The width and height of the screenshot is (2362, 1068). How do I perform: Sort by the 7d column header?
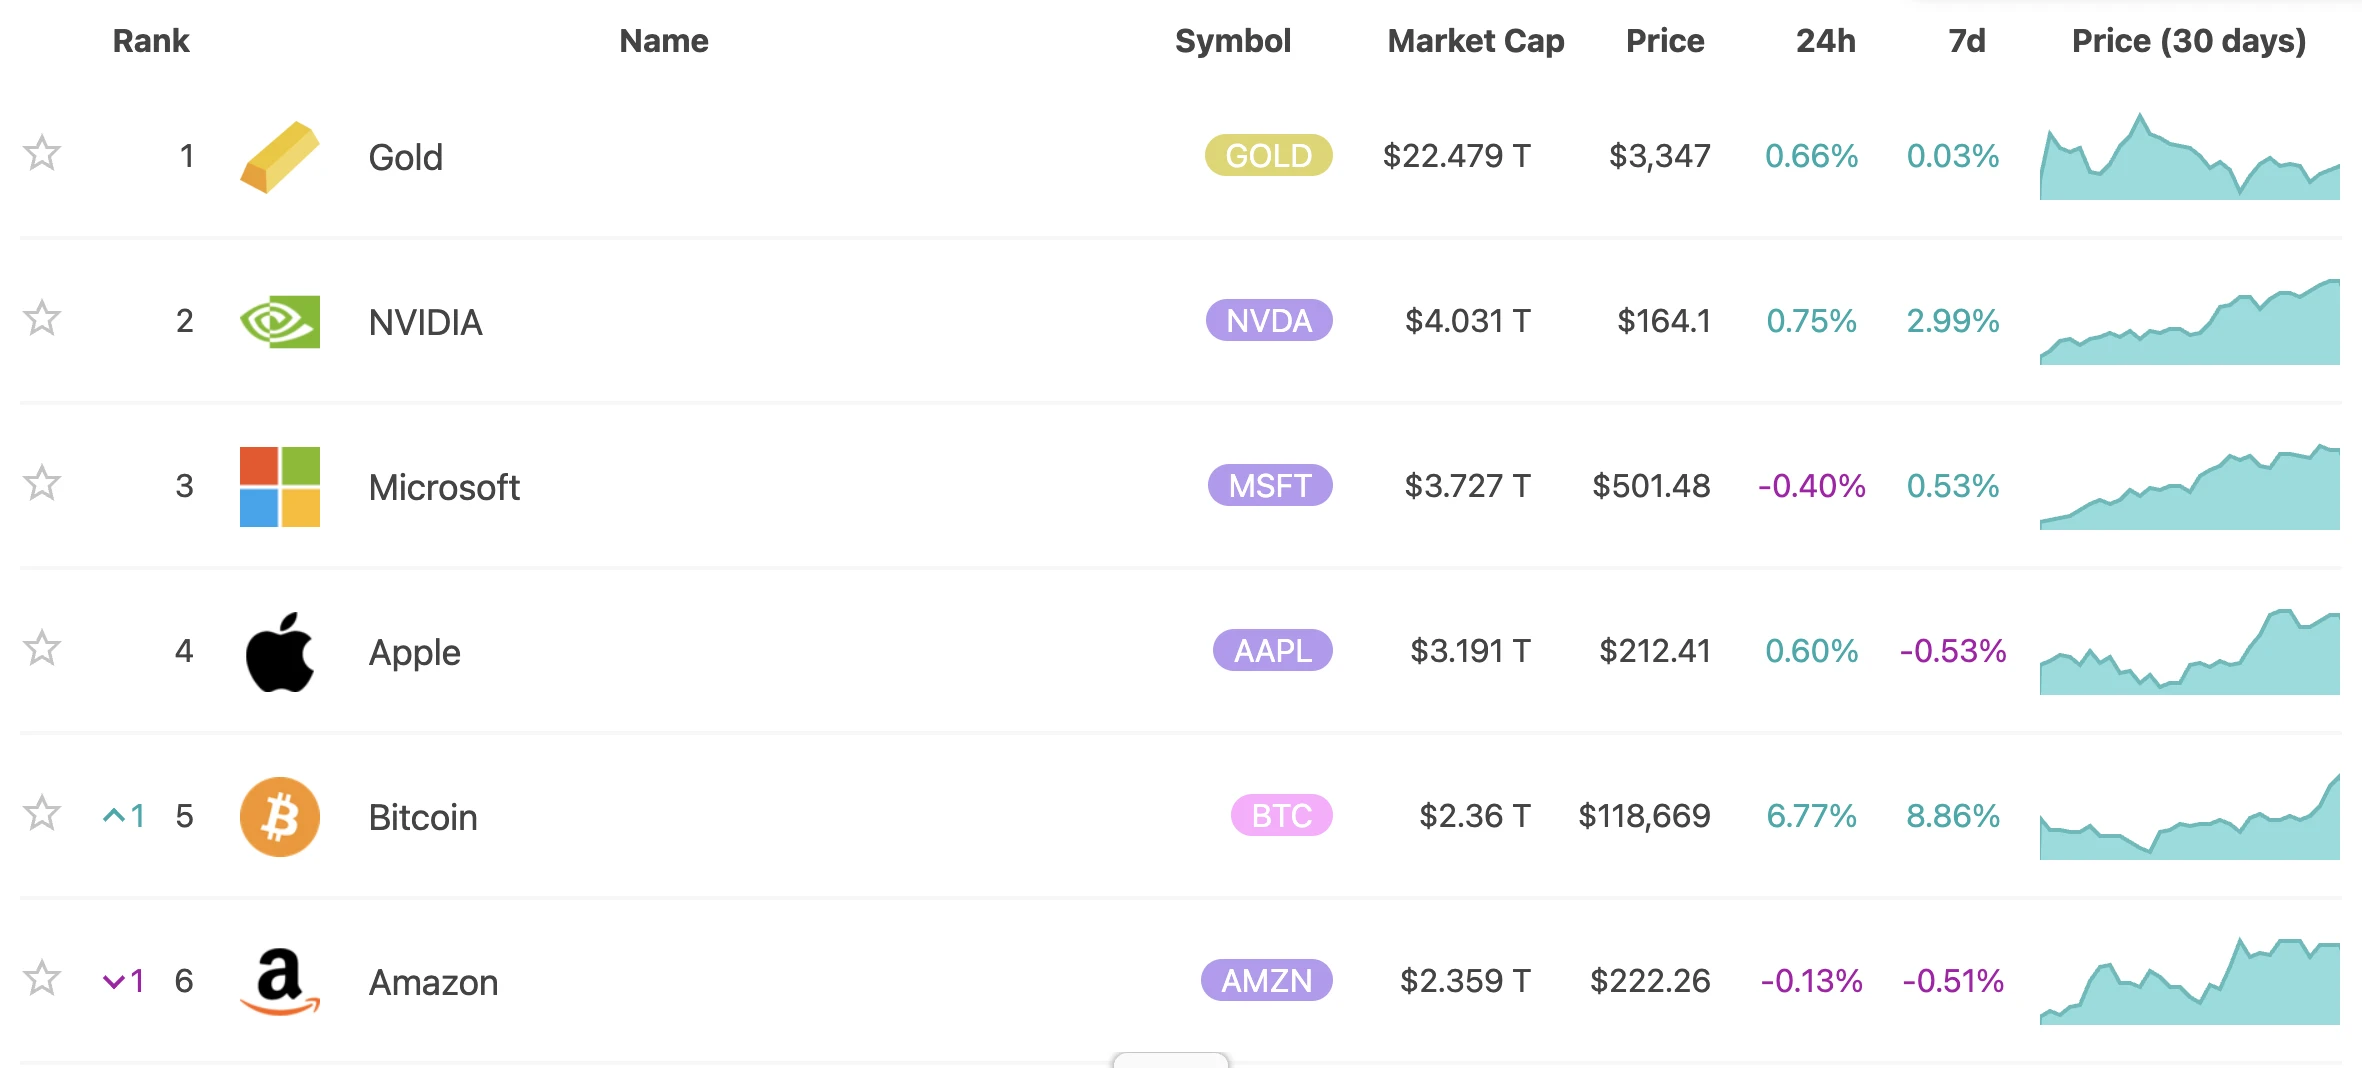pos(1966,41)
